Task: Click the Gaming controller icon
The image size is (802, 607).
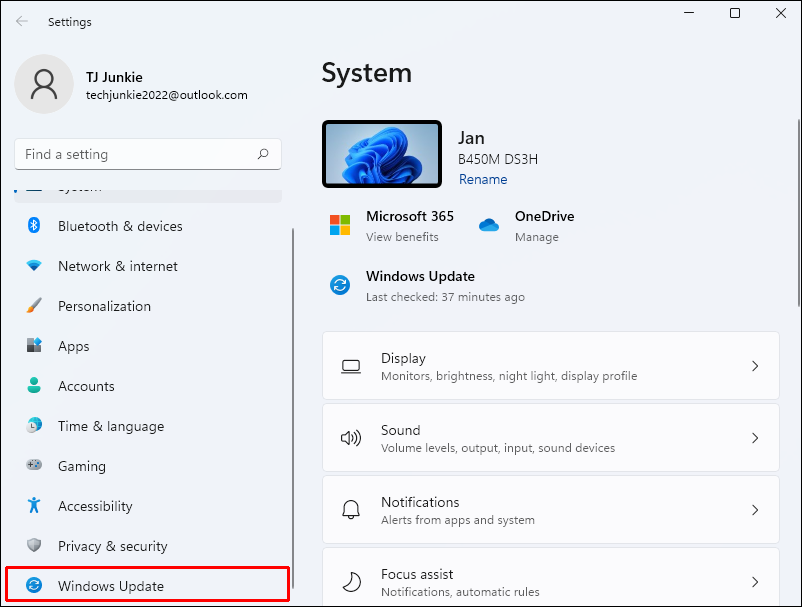Action: 34,465
